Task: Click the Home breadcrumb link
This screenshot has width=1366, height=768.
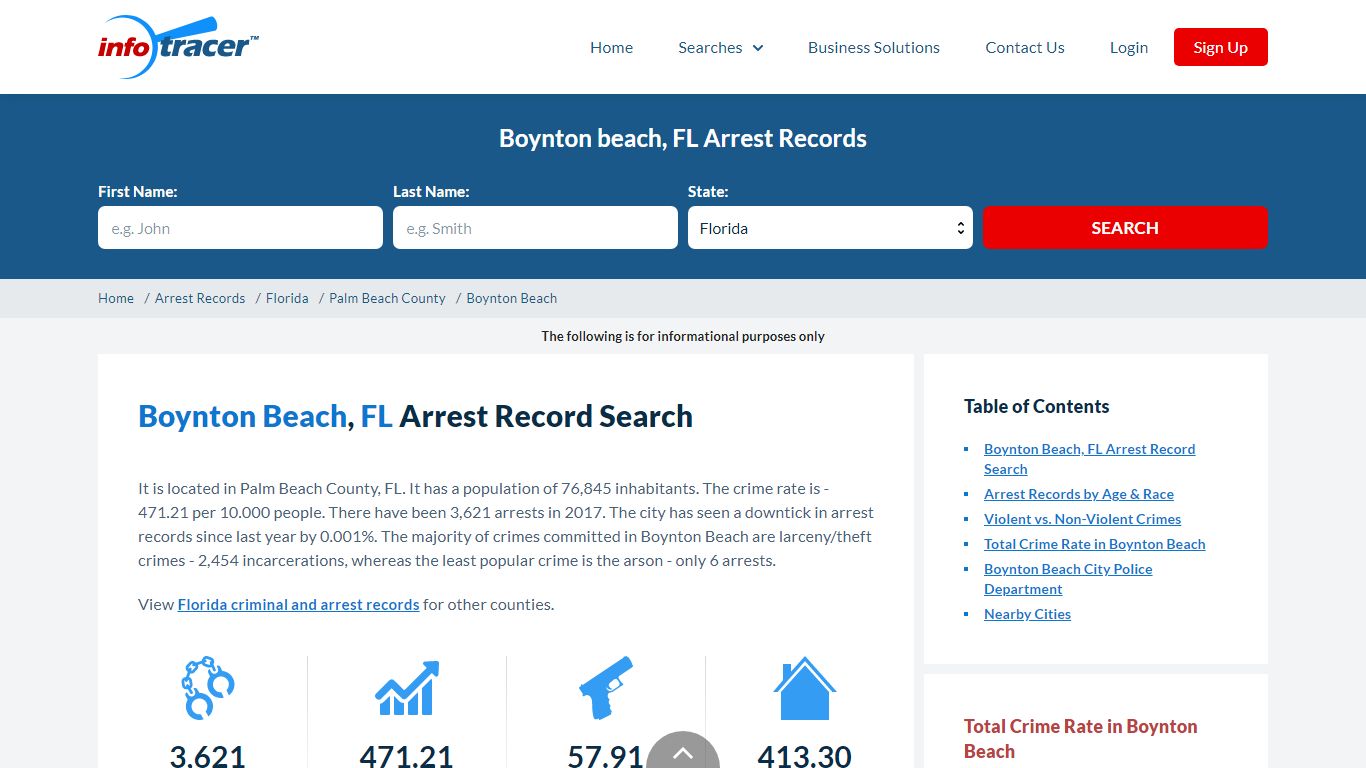Action: pos(116,298)
